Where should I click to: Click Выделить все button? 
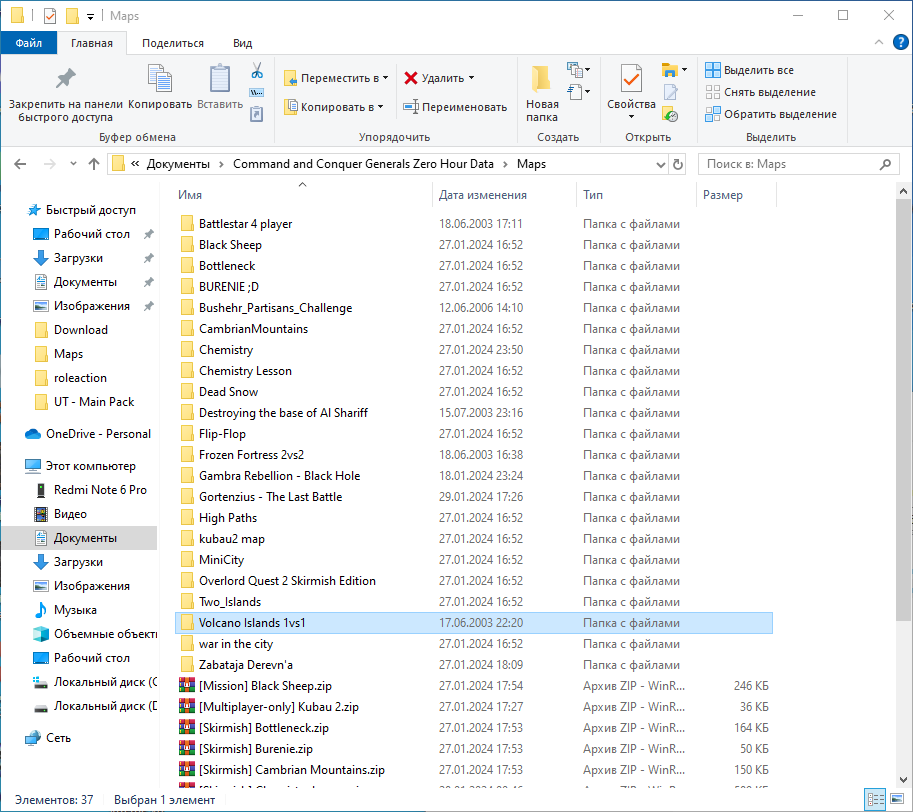(749, 70)
